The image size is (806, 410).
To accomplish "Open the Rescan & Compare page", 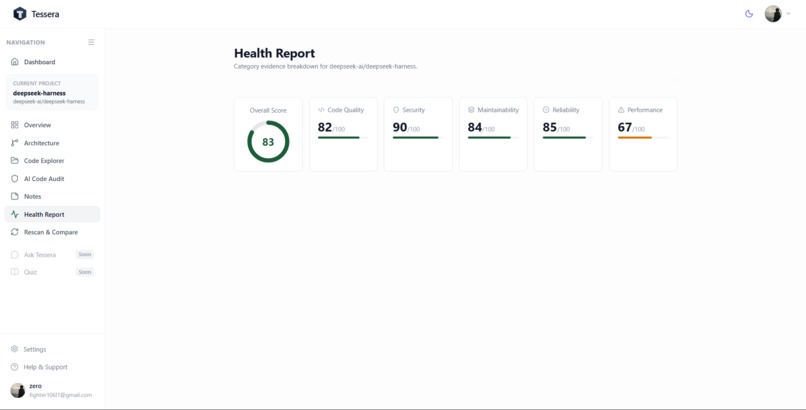I will pyautogui.click(x=52, y=232).
